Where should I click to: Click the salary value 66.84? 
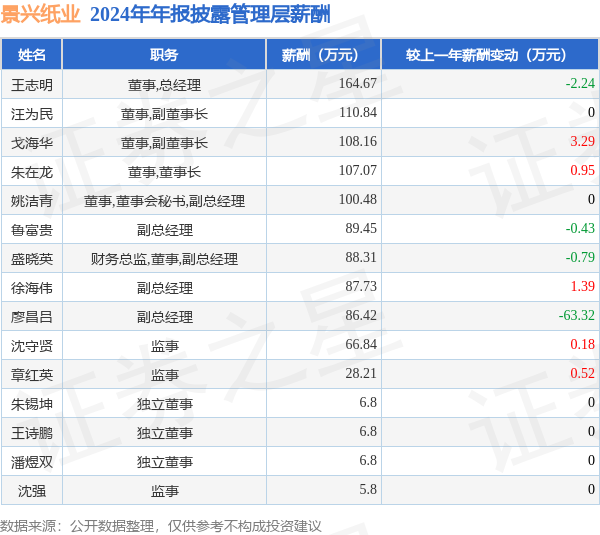(x=361, y=344)
